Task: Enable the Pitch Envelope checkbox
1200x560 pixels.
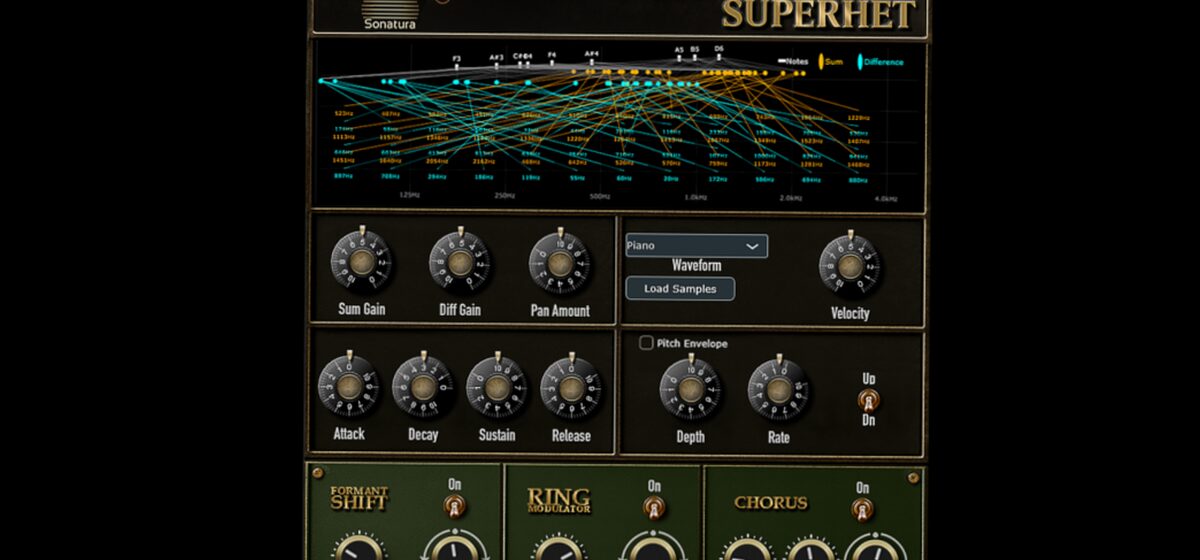Action: coord(646,343)
